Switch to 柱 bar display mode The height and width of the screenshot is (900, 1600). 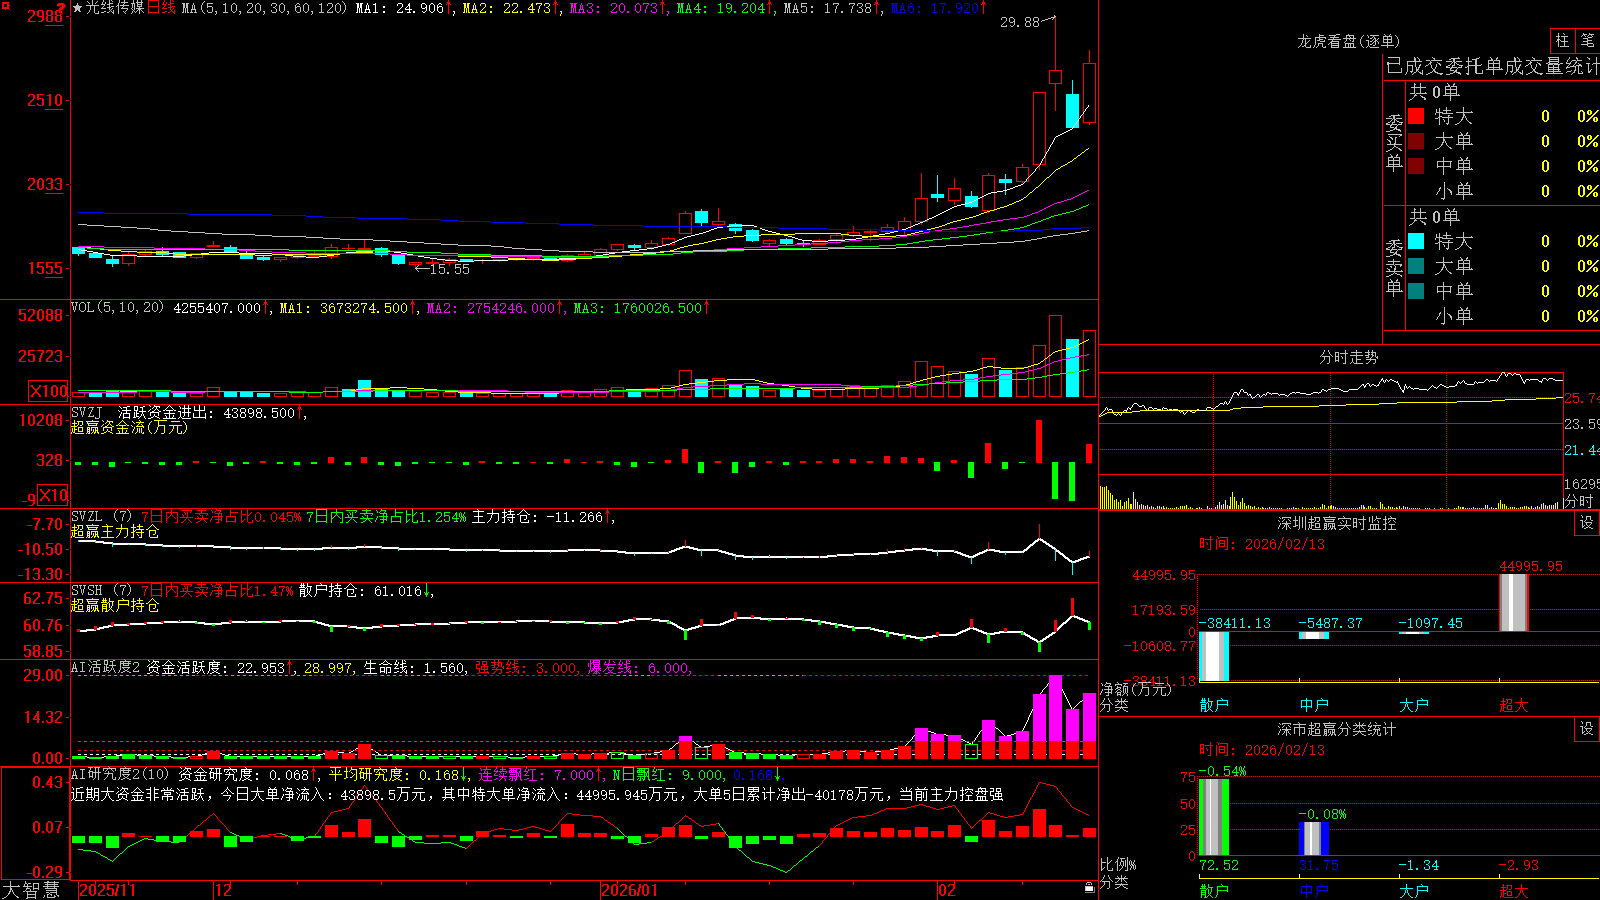pos(1562,40)
